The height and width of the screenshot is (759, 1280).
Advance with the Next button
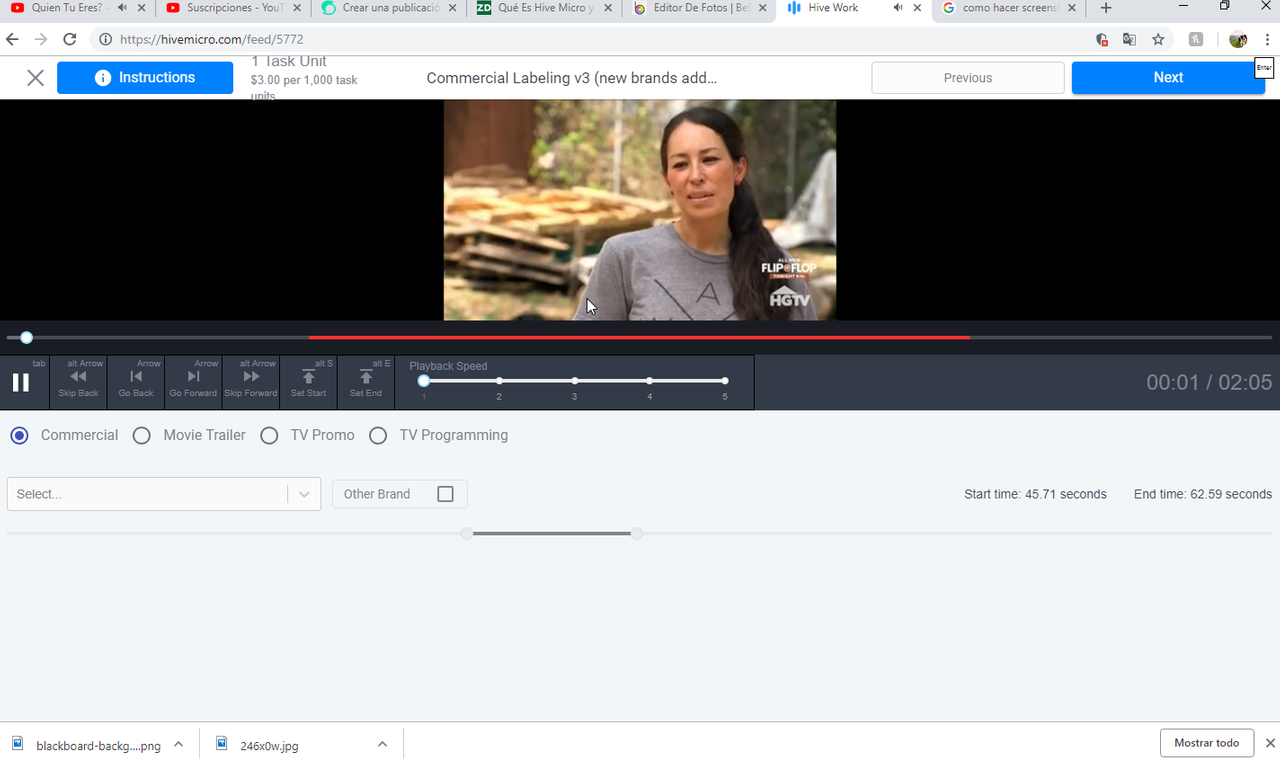pyautogui.click(x=1168, y=78)
